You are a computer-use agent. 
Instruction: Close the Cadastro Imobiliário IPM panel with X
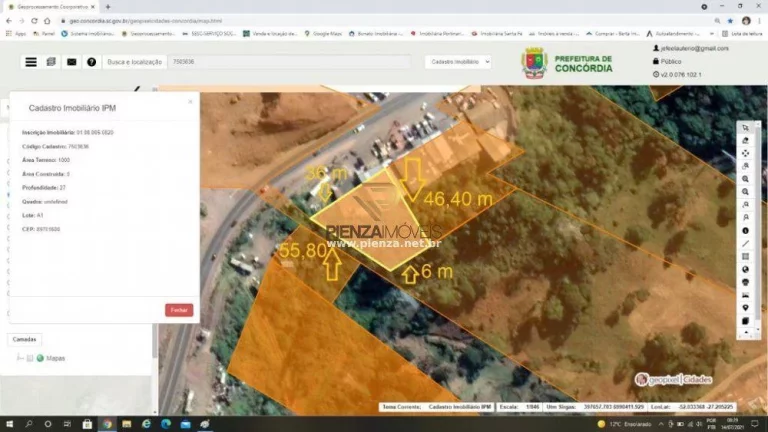pyautogui.click(x=190, y=102)
